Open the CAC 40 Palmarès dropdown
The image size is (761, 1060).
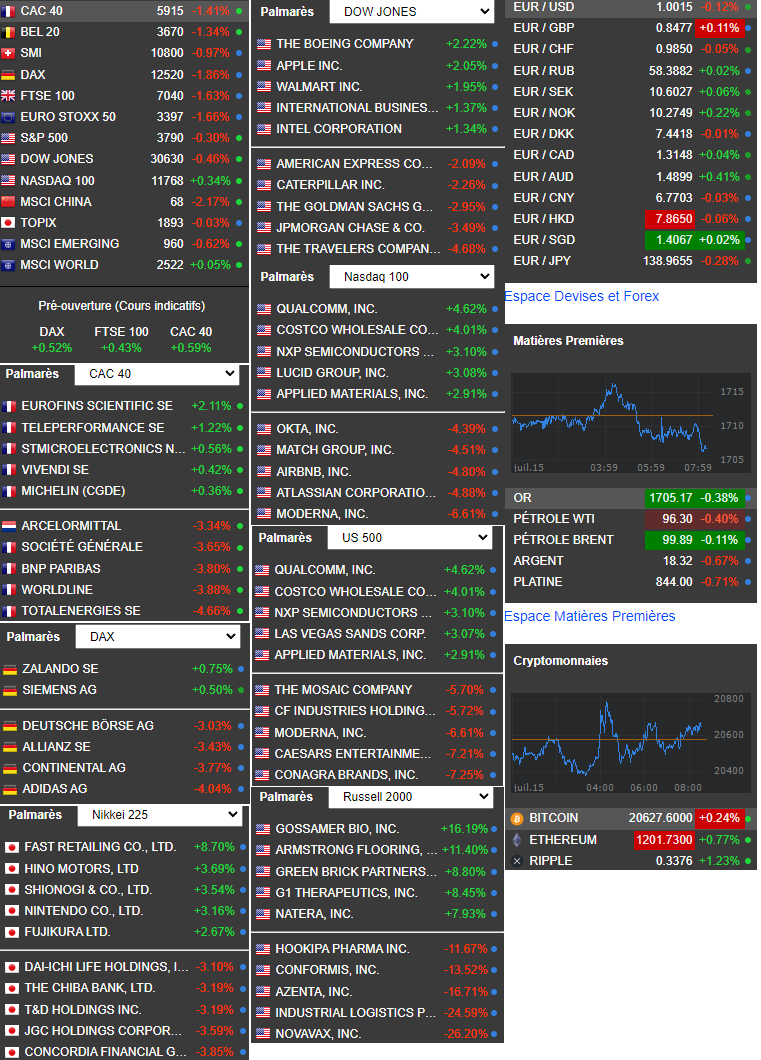click(156, 374)
